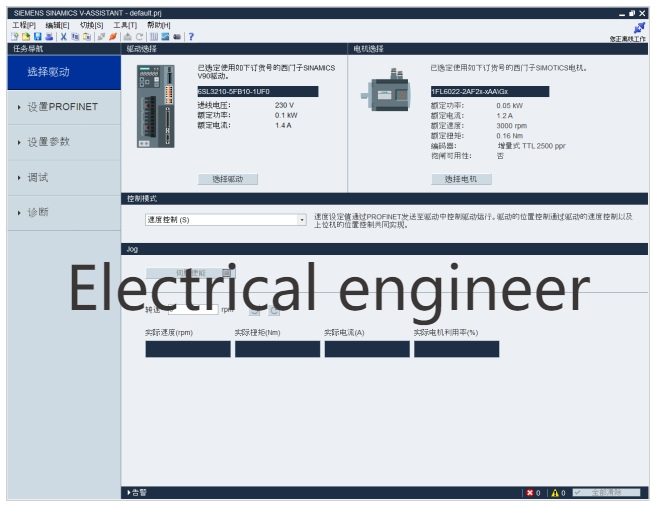Click the 实际扭矩(Nm) value display
This screenshot has width=656, height=506.
pyautogui.click(x=277, y=349)
